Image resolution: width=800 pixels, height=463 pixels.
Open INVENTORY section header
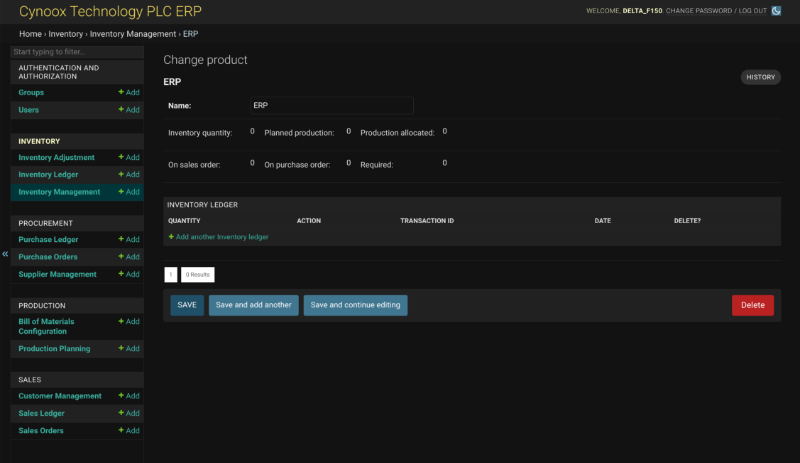tap(39, 141)
